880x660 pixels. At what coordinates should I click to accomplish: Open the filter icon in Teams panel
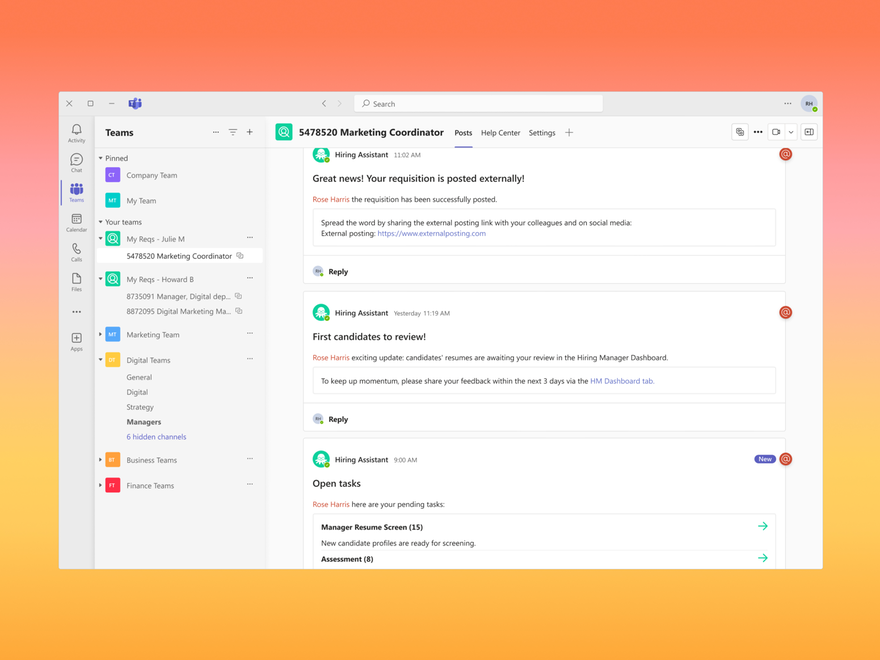[232, 131]
